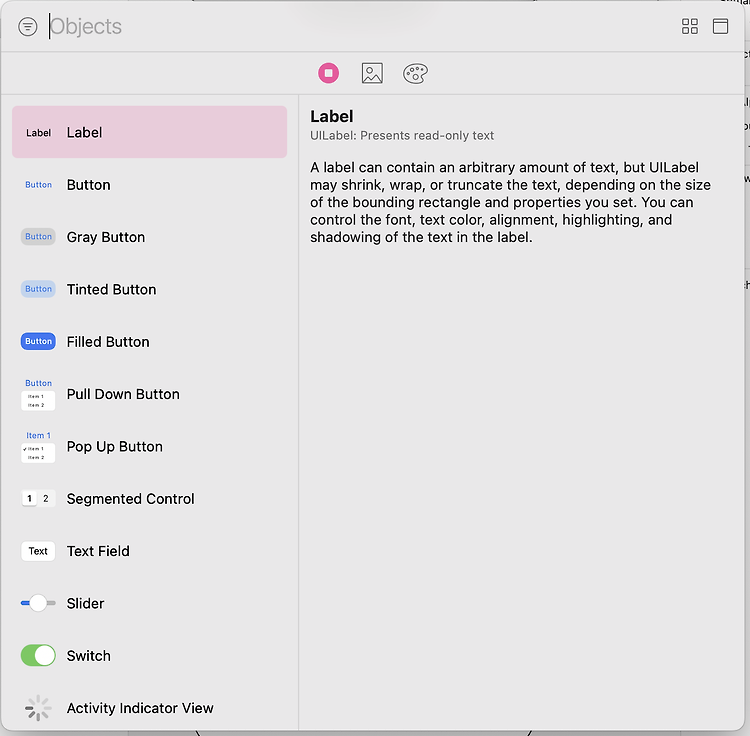Image resolution: width=750 pixels, height=736 pixels.
Task: Click the Segmented Control 1 2 thumbnail
Action: coord(38,498)
